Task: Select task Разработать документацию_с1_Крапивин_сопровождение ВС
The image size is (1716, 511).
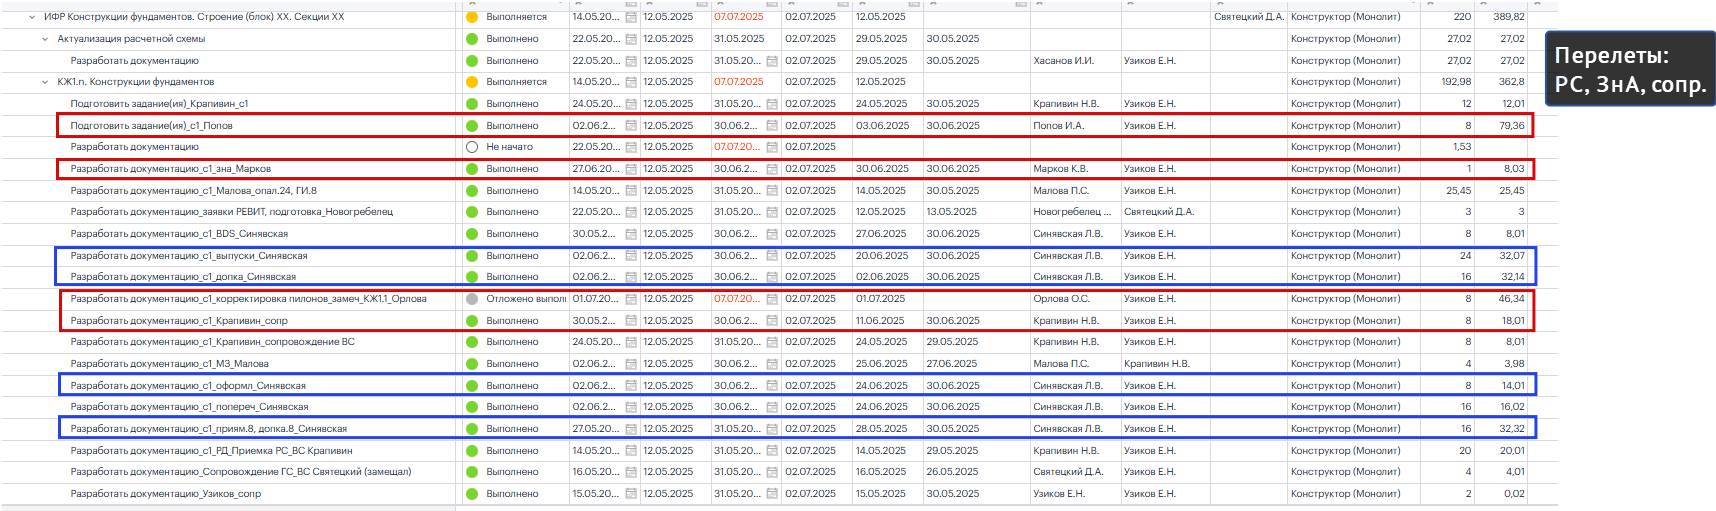Action: [x=212, y=342]
